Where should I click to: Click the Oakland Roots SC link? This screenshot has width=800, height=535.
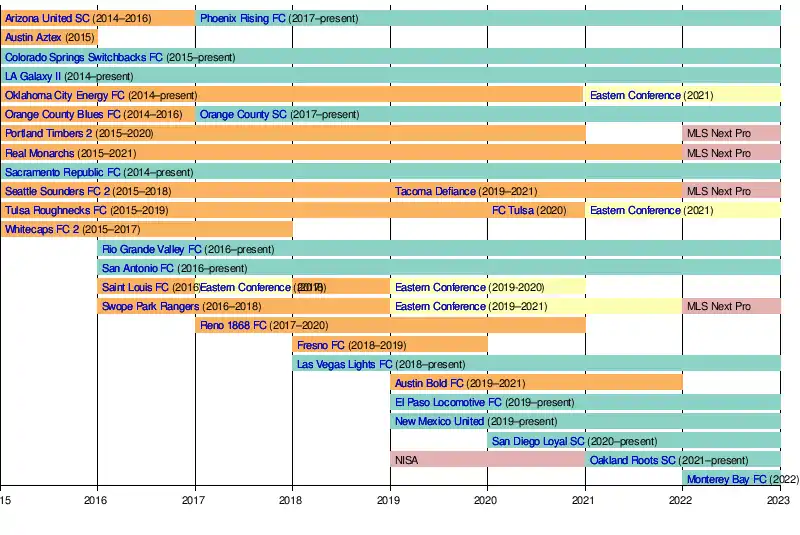tap(632, 460)
